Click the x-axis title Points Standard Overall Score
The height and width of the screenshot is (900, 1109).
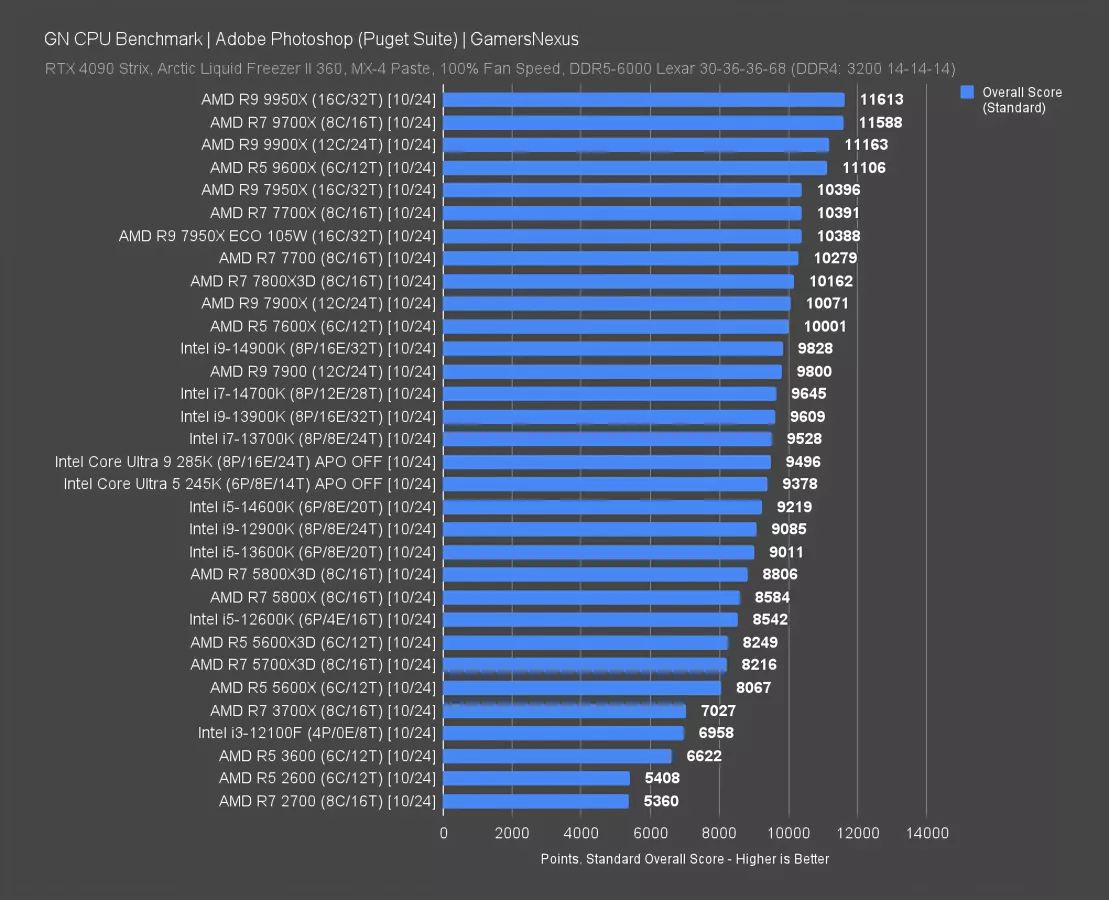[684, 858]
